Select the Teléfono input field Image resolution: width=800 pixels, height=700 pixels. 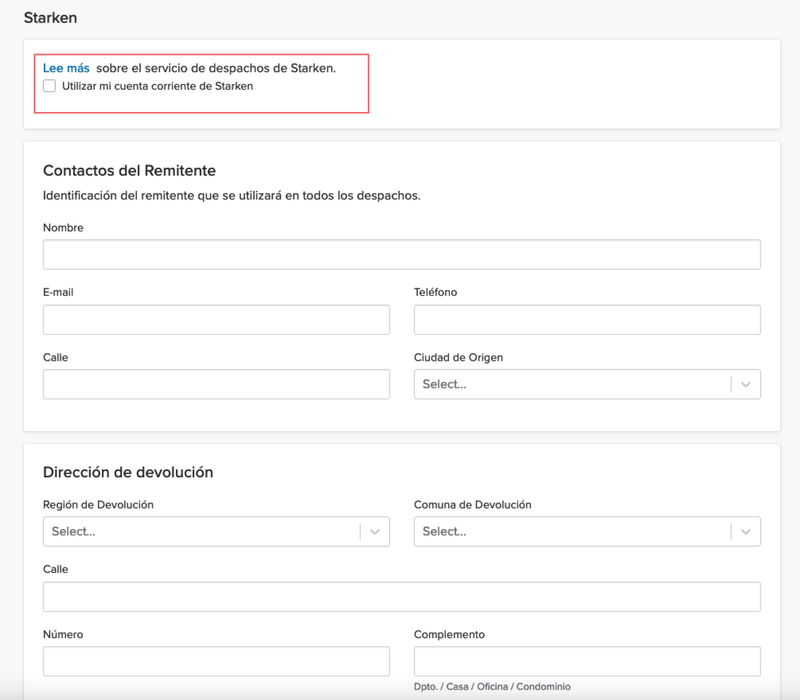coord(587,320)
